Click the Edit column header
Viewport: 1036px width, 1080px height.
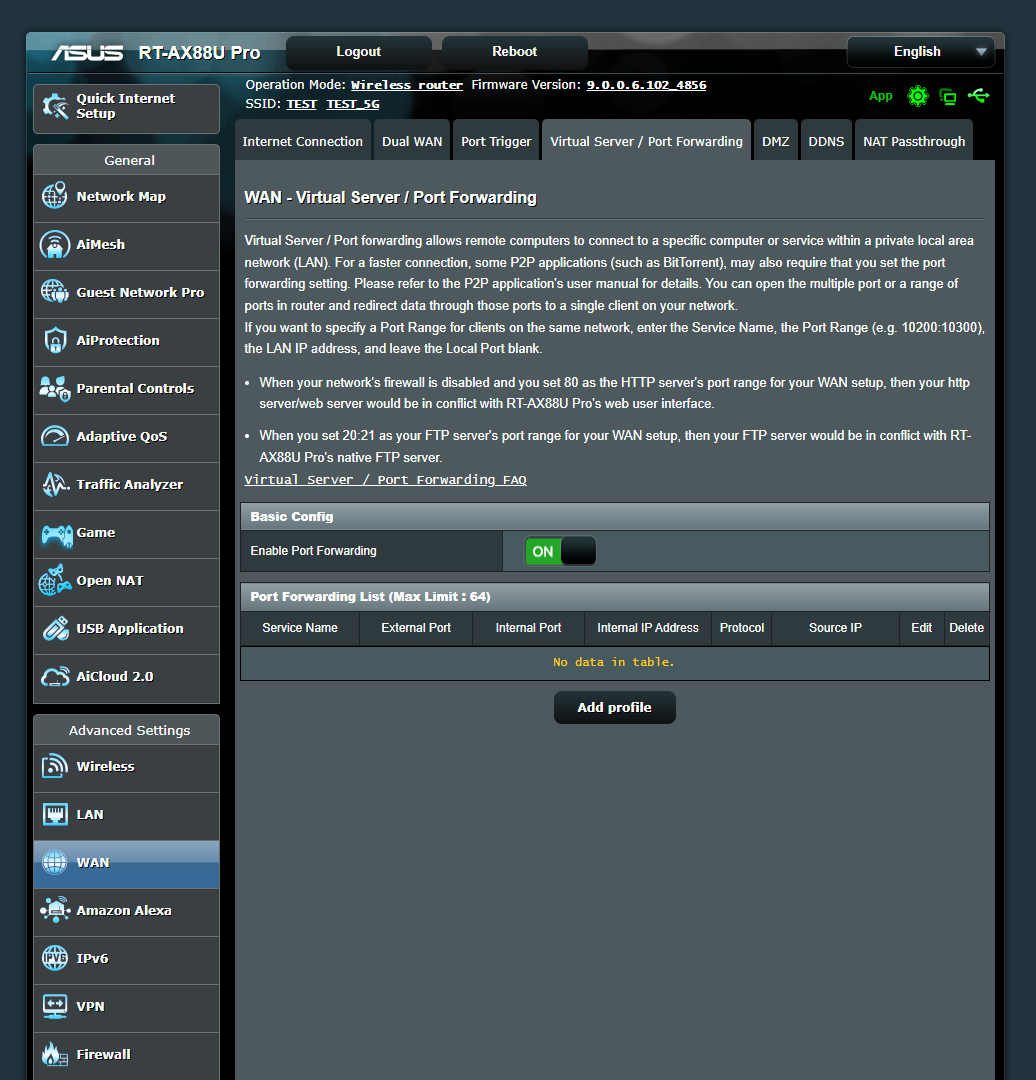click(921, 627)
